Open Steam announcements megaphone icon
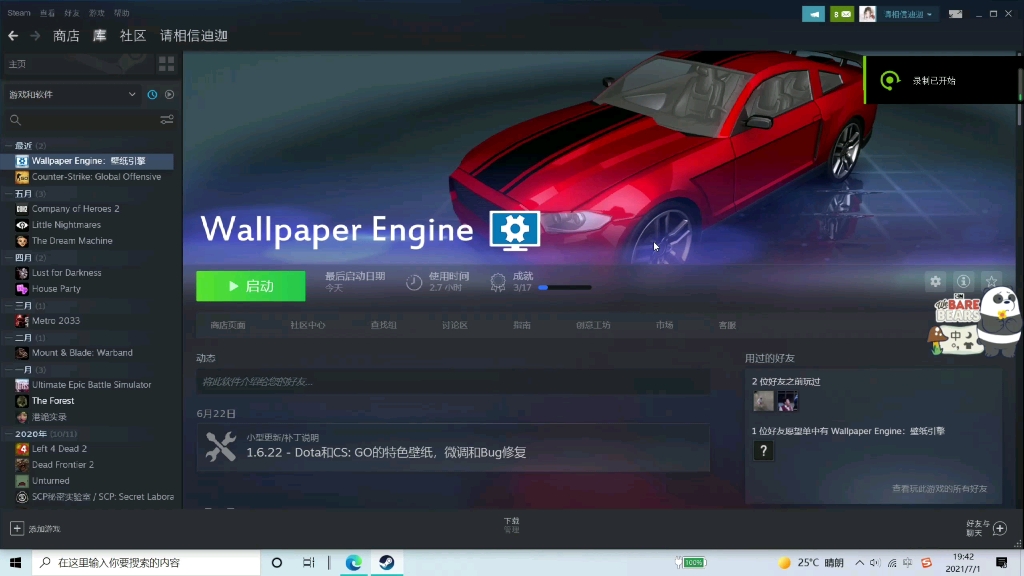The image size is (1024, 576). [813, 14]
